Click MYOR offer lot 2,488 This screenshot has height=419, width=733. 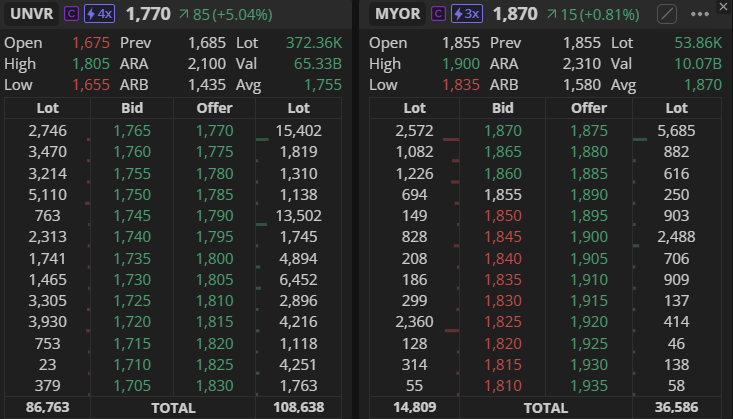pyautogui.click(x=676, y=237)
